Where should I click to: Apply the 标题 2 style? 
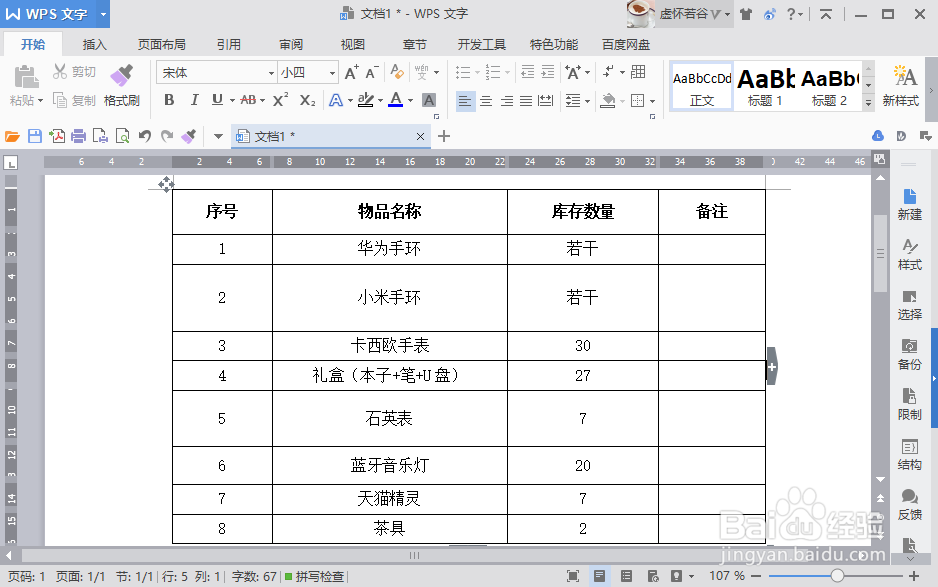click(x=829, y=87)
